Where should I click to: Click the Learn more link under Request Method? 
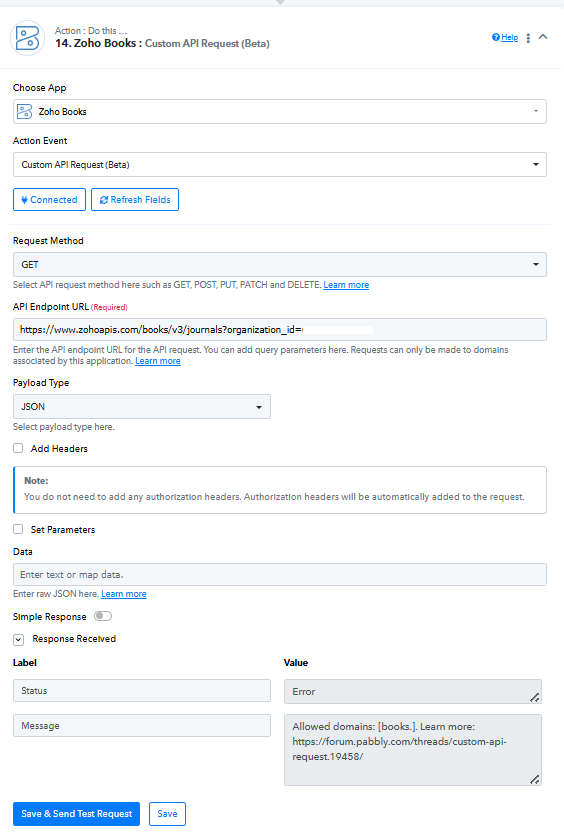(x=346, y=285)
